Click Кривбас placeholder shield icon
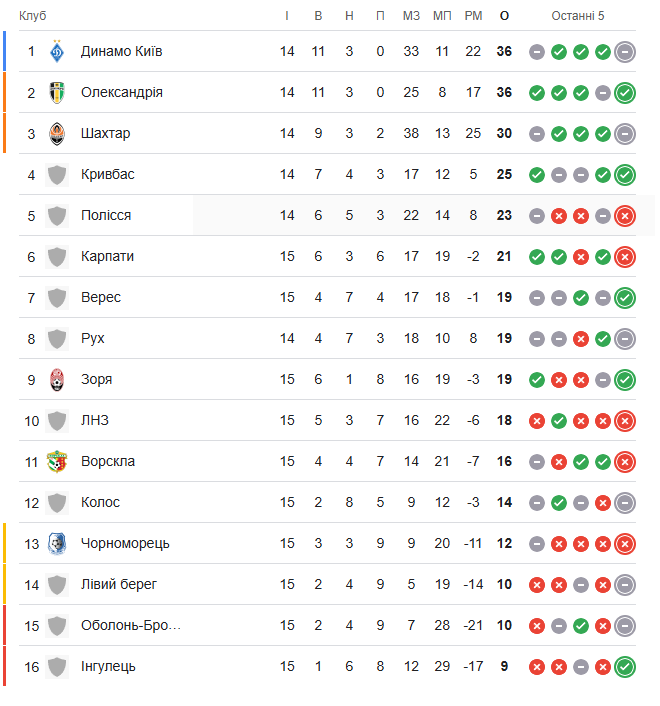Screen dimensions: 660x706 [x=57, y=175]
